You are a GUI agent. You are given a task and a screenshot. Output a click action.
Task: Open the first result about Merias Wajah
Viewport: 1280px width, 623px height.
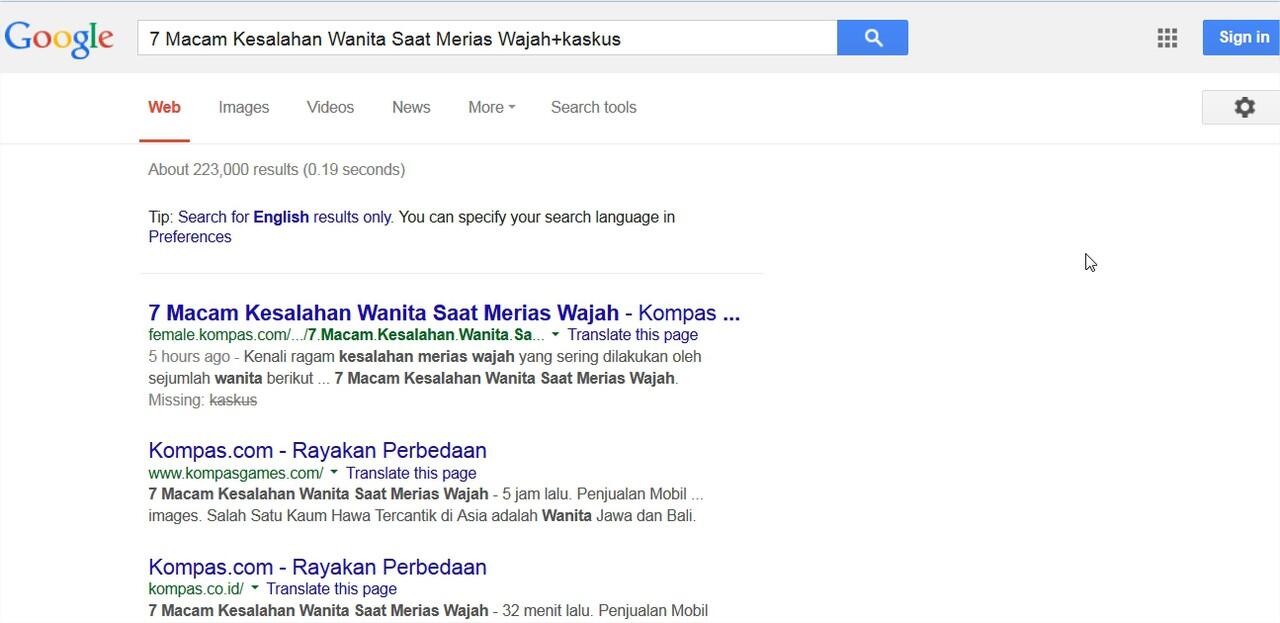pos(443,313)
